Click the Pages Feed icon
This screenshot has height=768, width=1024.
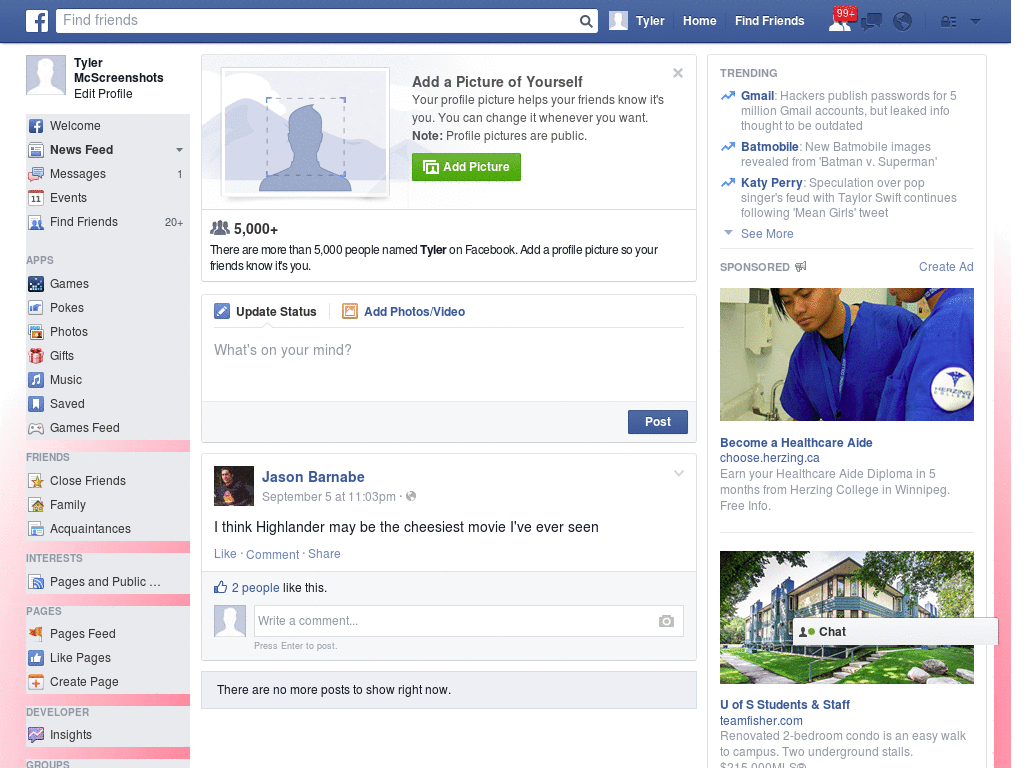click(36, 633)
